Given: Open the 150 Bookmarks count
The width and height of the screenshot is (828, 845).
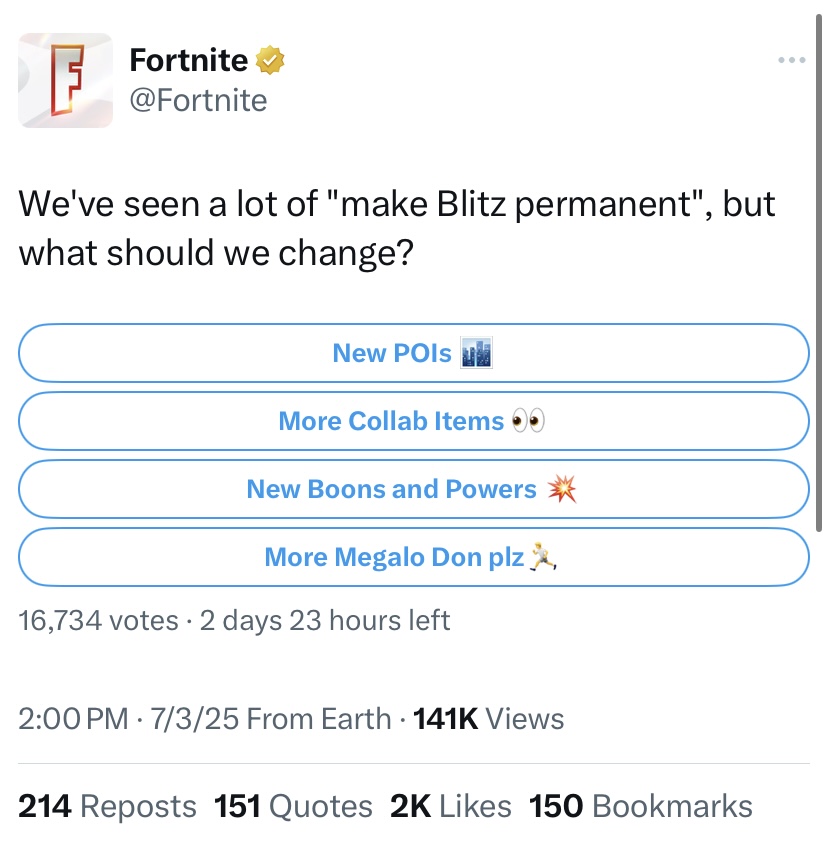Looking at the screenshot, I should [641, 806].
